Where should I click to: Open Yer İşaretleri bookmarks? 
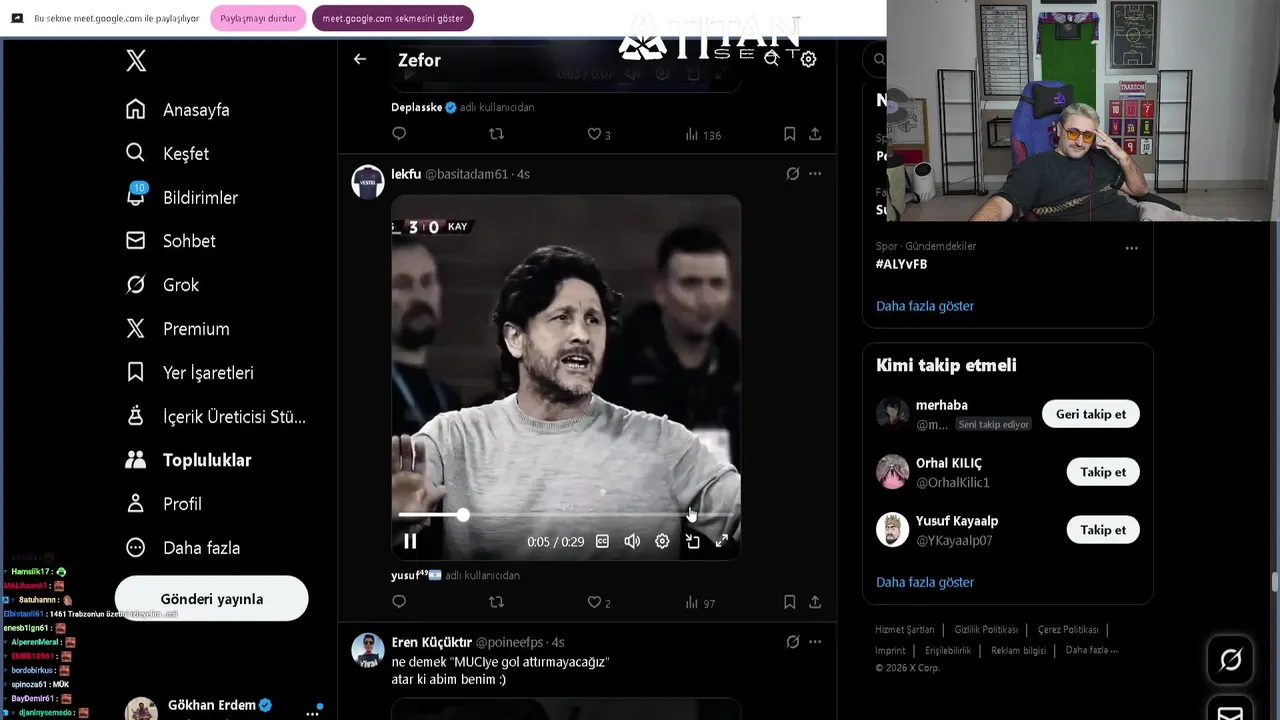click(x=190, y=373)
